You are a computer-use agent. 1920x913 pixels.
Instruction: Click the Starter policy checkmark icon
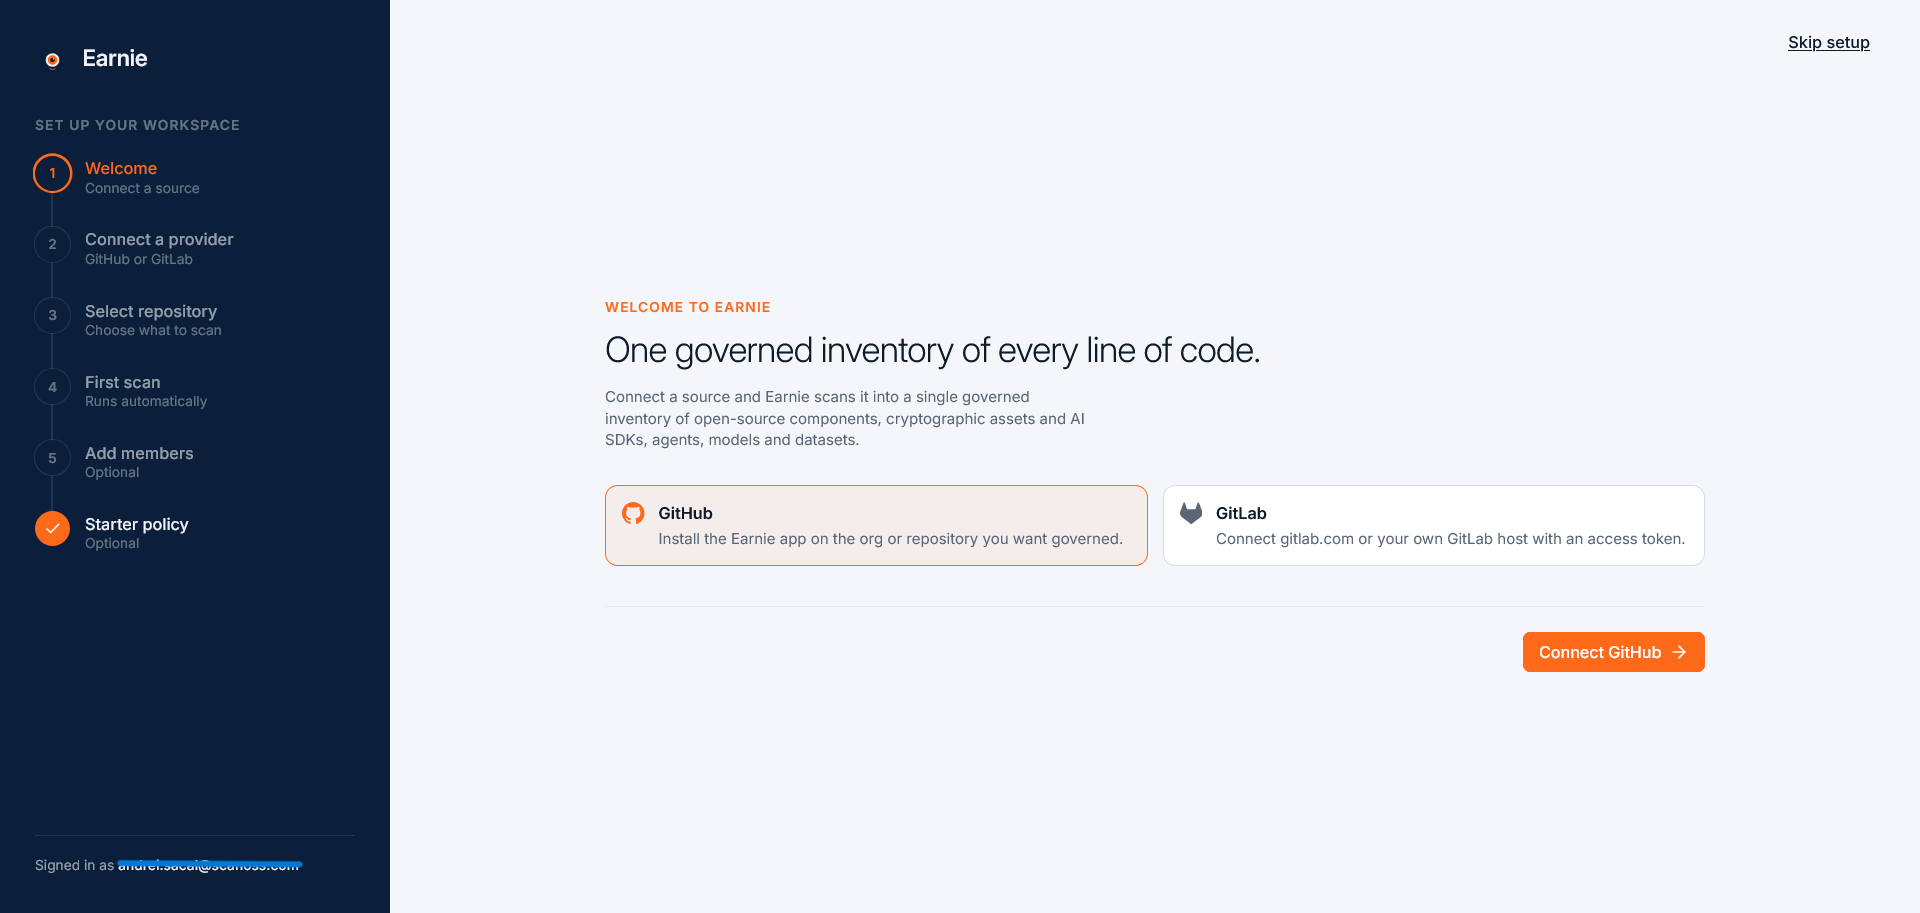coord(53,529)
